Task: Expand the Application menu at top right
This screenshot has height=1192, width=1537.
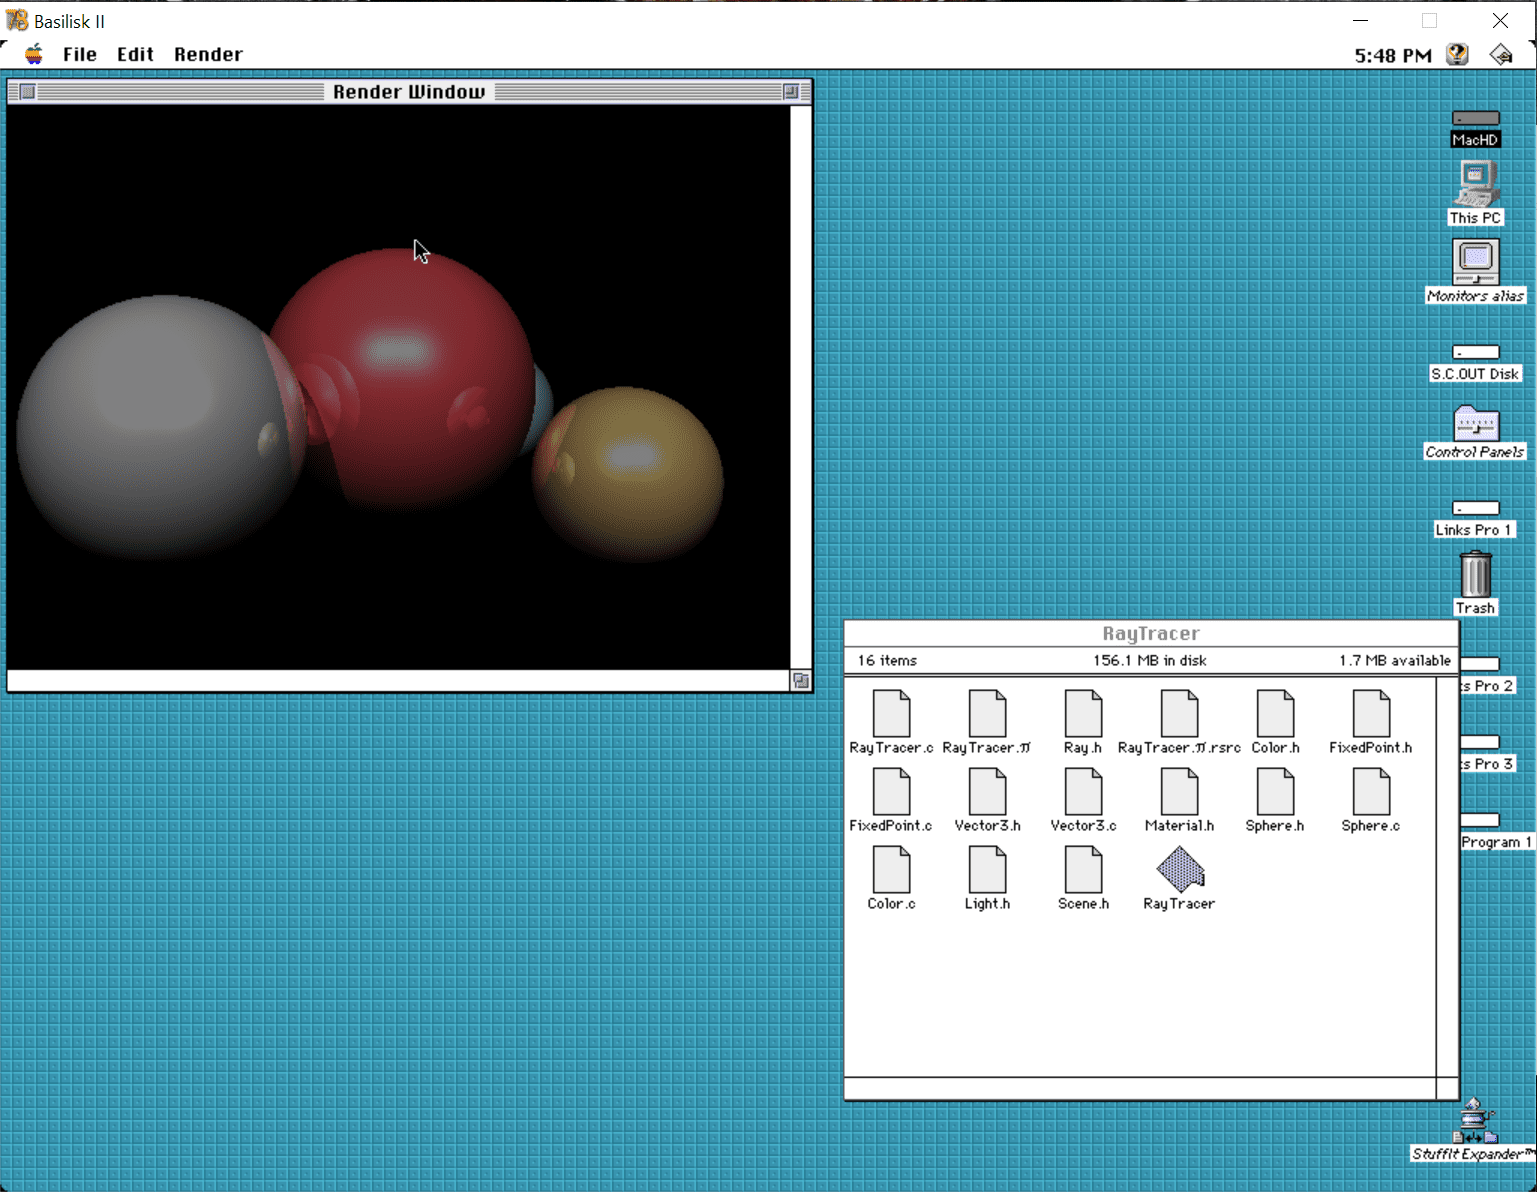Action: [x=1501, y=55]
